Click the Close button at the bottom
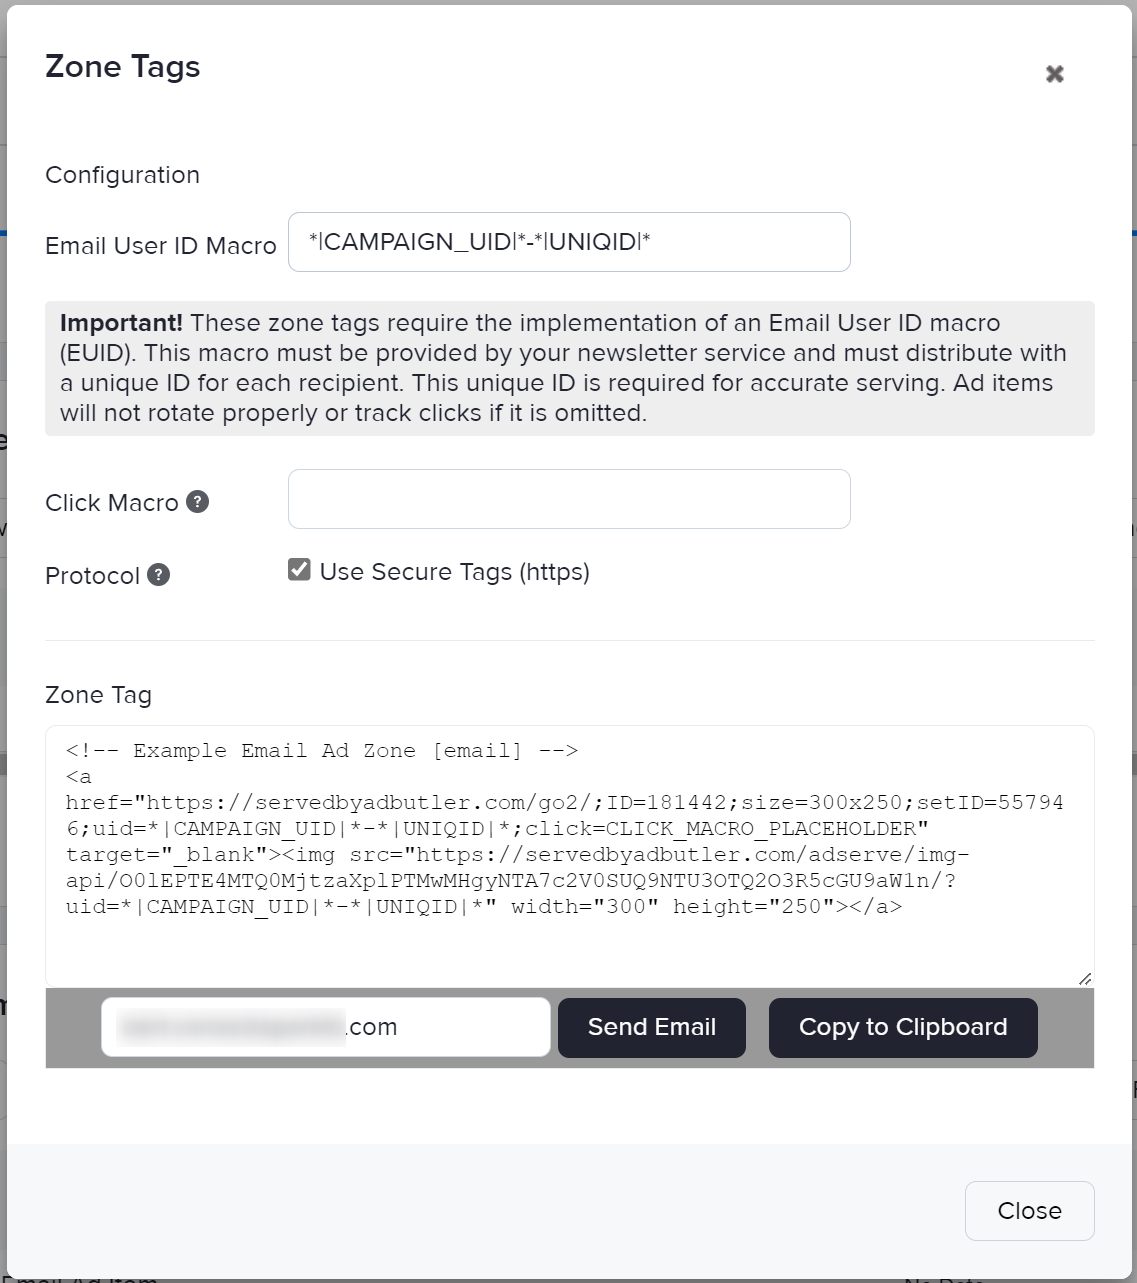Viewport: 1137px width, 1283px height. click(x=1029, y=1211)
